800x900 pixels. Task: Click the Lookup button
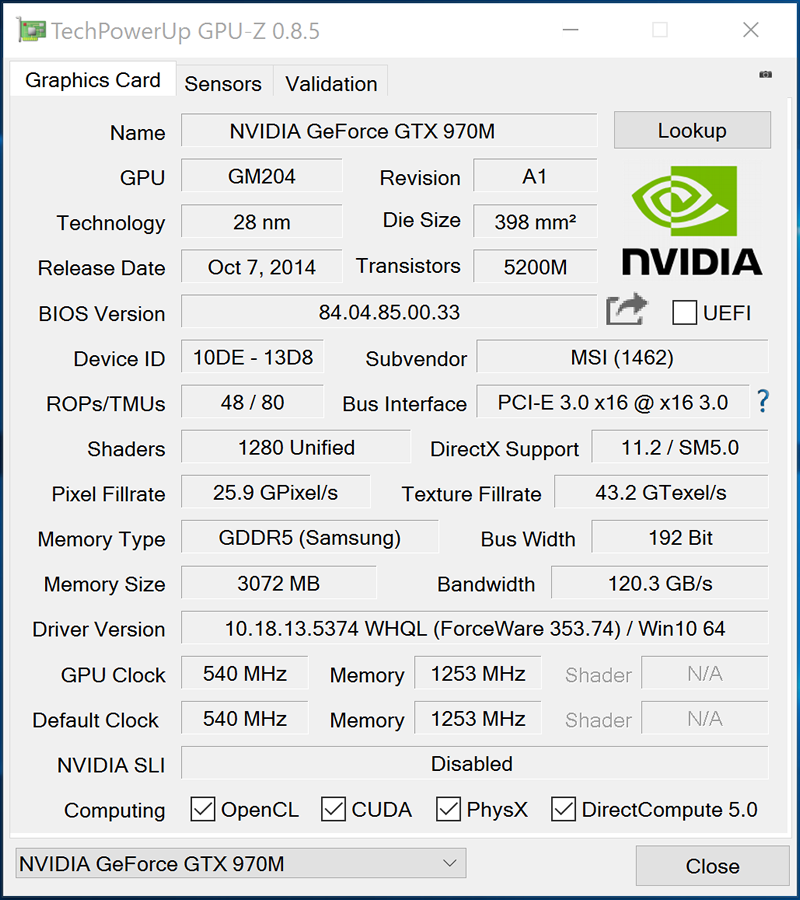pos(692,130)
